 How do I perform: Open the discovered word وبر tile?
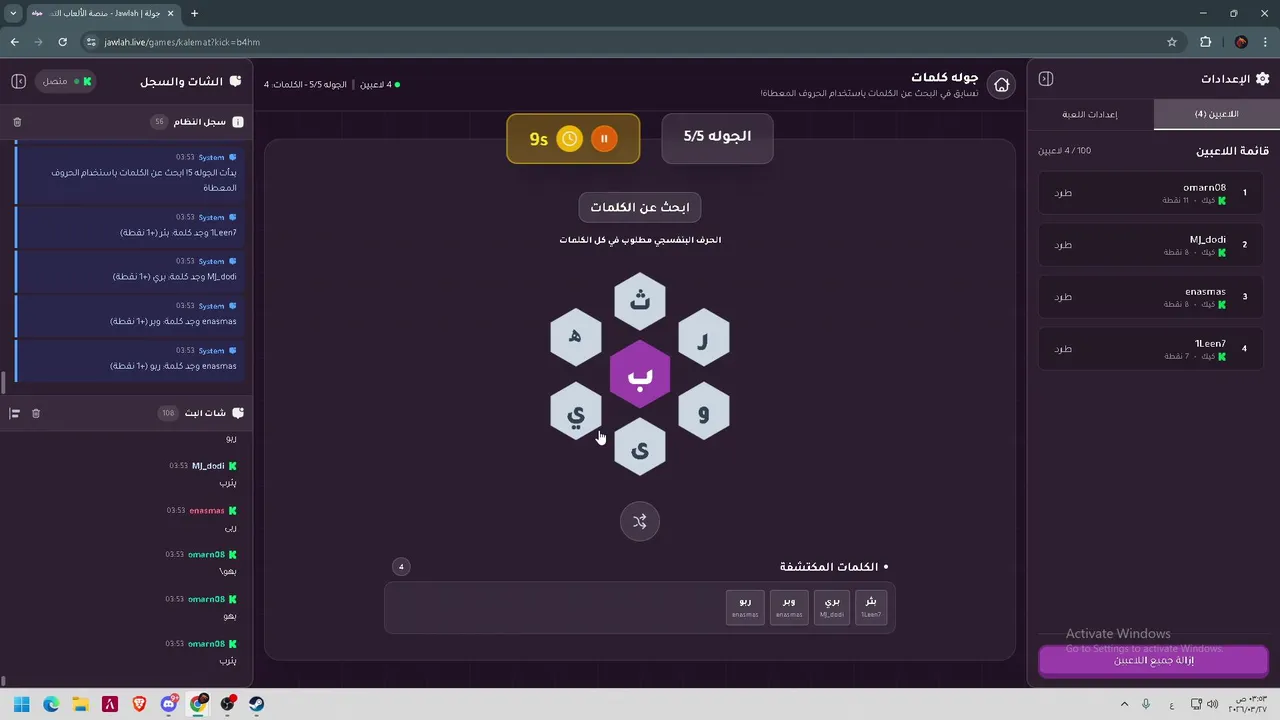click(x=789, y=607)
